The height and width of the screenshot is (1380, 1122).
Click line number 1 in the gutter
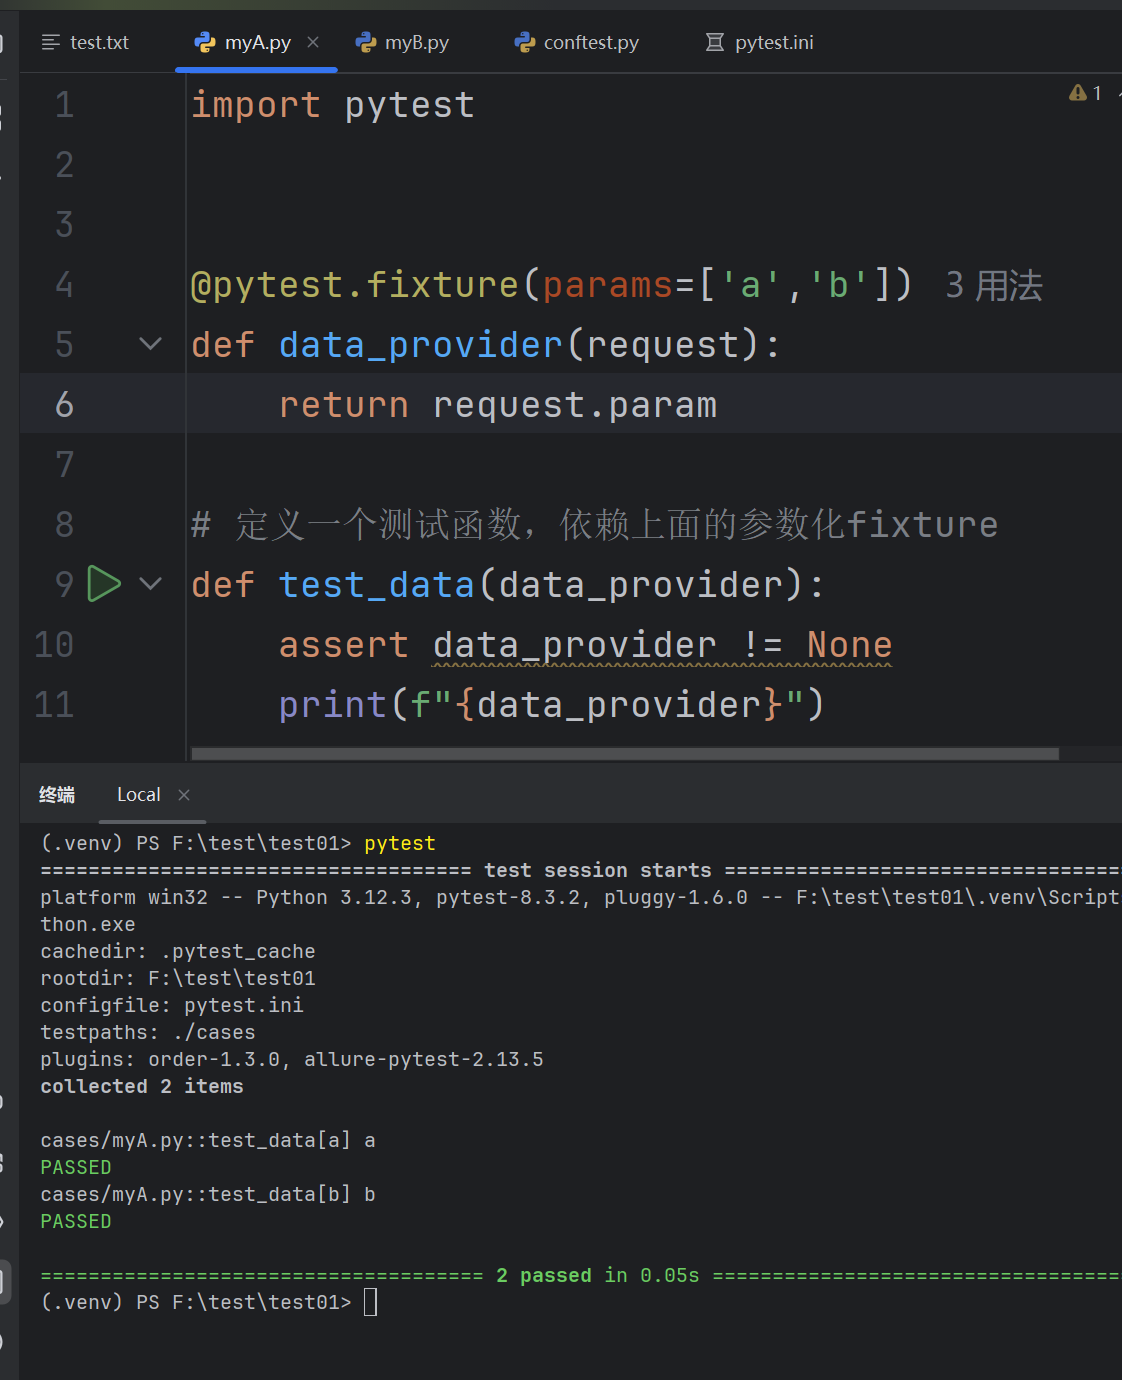(x=64, y=105)
